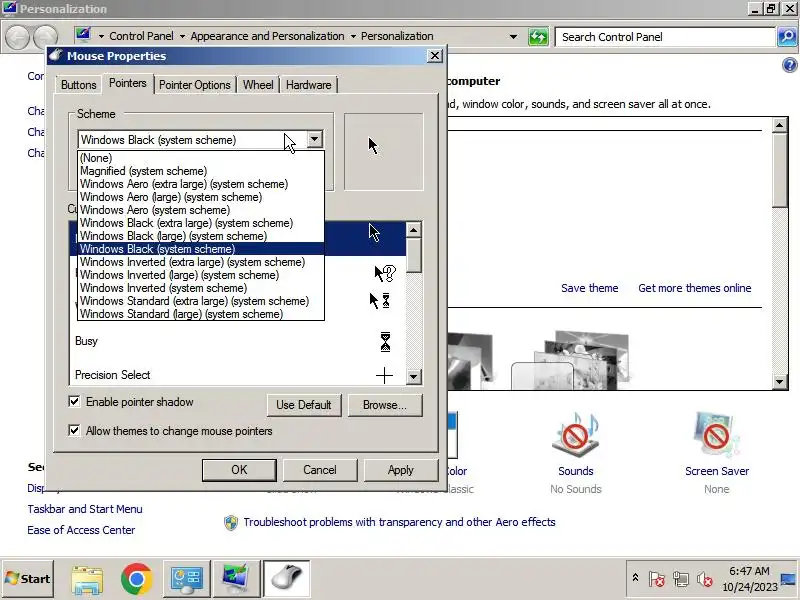Image resolution: width=800 pixels, height=600 pixels.
Task: Choose Windows Aero (extra large) scheme
Action: pos(201,184)
